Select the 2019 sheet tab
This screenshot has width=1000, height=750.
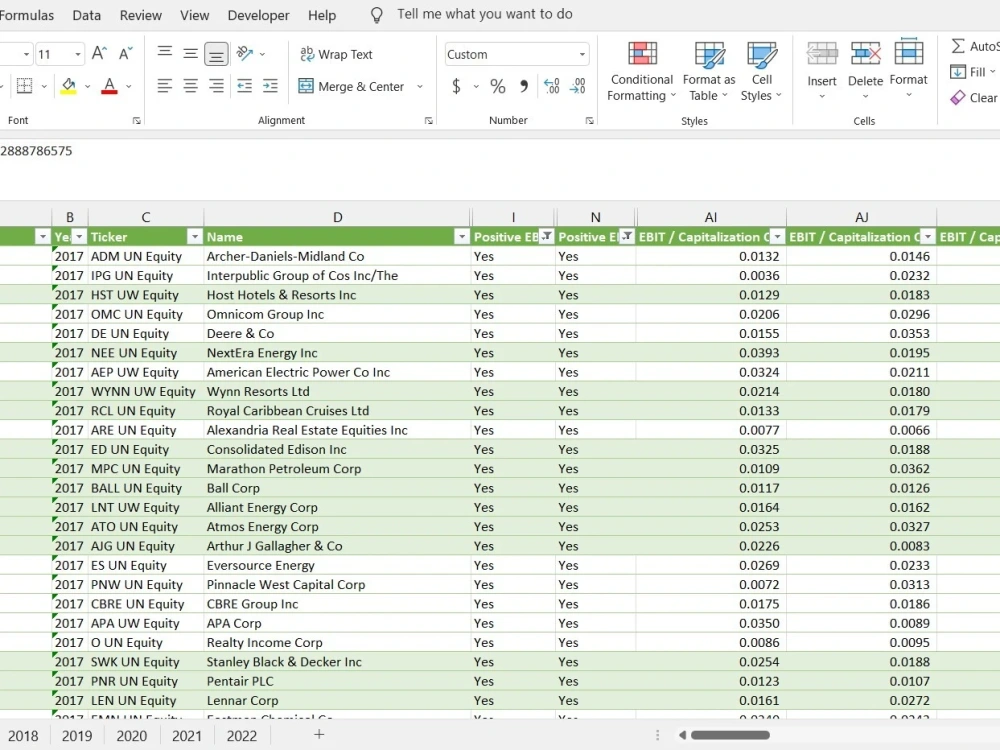click(x=79, y=735)
